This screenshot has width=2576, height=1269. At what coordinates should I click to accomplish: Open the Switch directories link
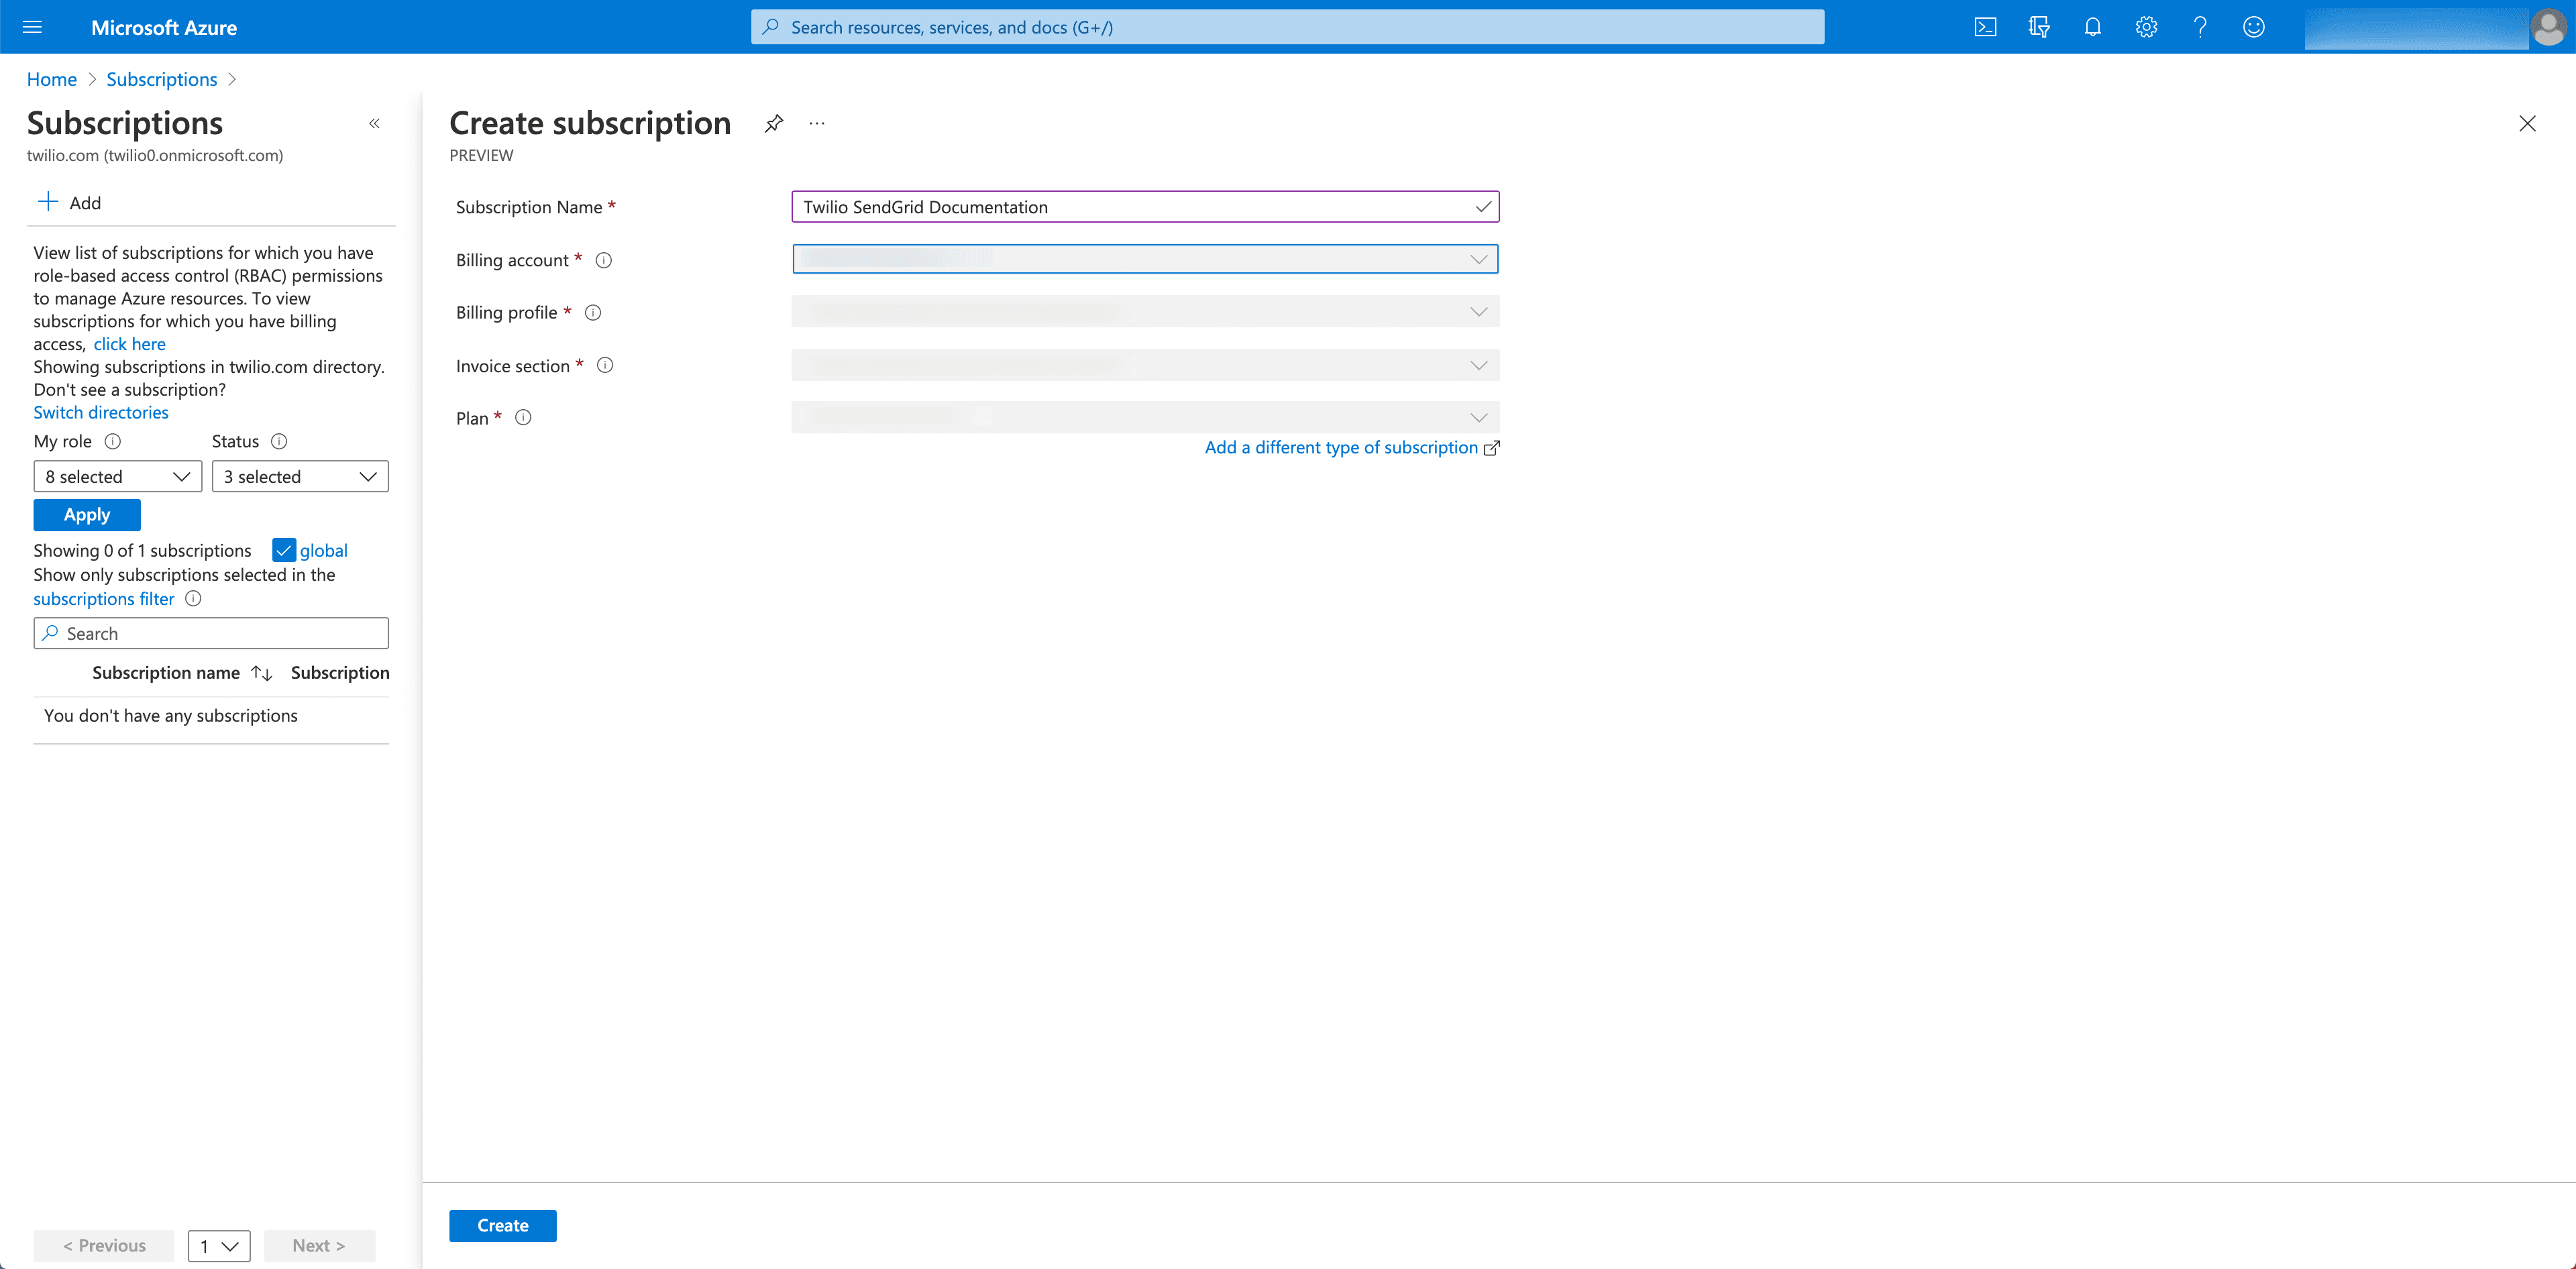coord(100,412)
